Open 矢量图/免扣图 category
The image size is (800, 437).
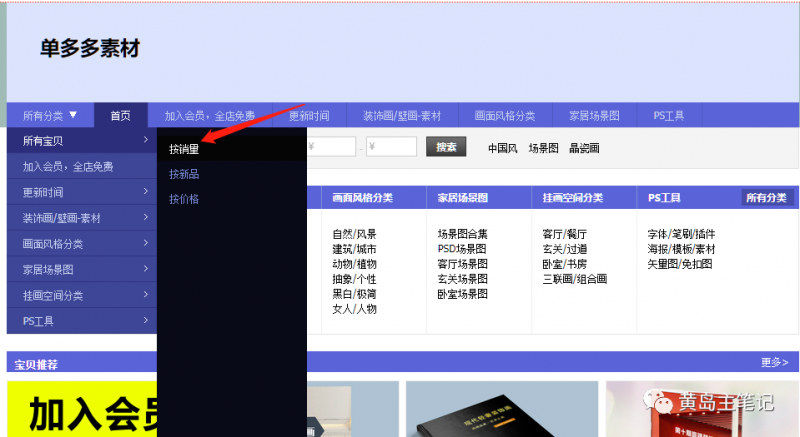(x=680, y=264)
